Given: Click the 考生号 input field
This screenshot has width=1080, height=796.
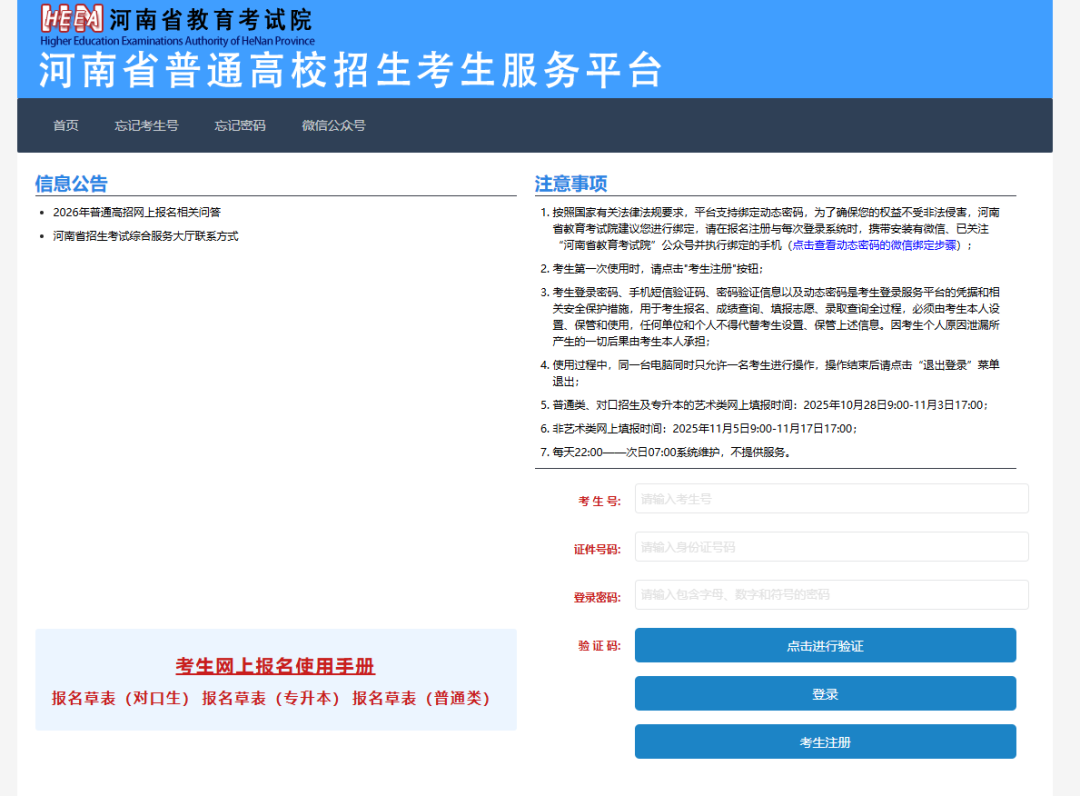Looking at the screenshot, I should pos(831,498).
